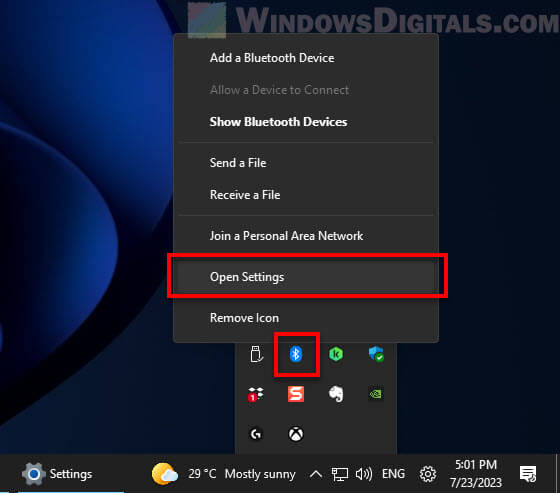Choose Remove Icon menu entry
This screenshot has width=560, height=493.
(x=306, y=318)
